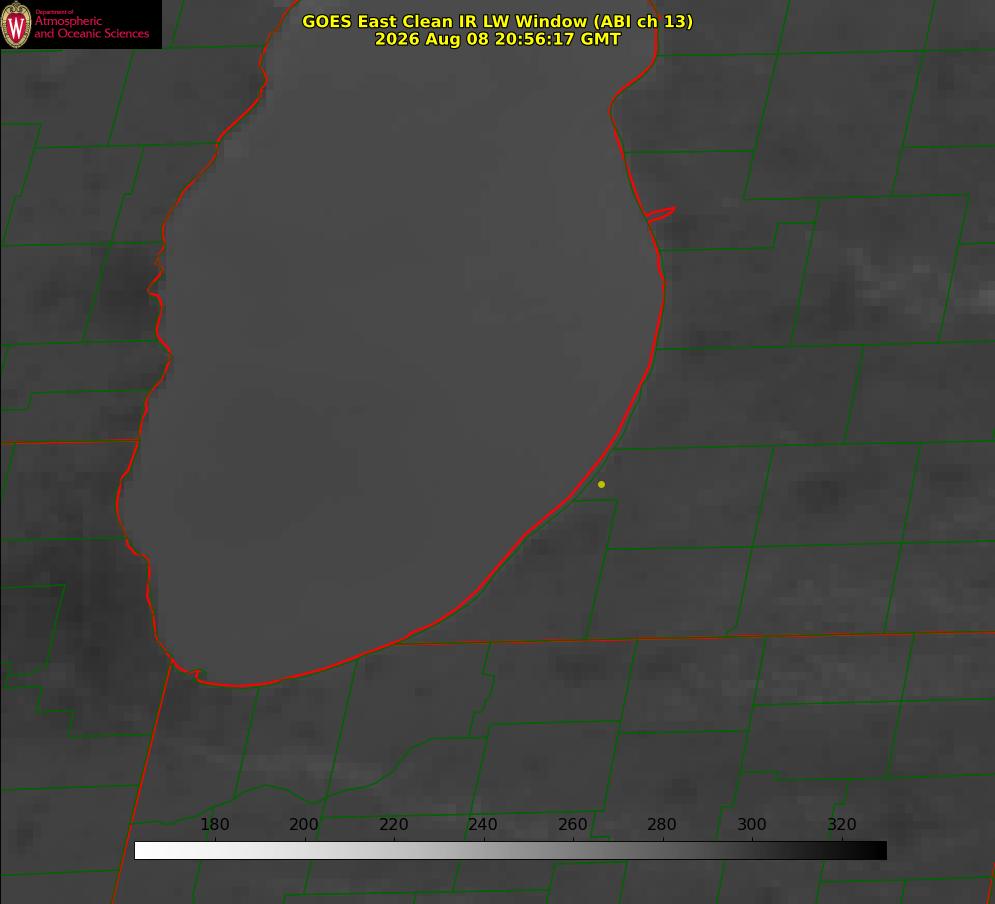The height and width of the screenshot is (904, 995).
Task: Click the 20:56:17 GMT time text
Action: click(x=558, y=39)
